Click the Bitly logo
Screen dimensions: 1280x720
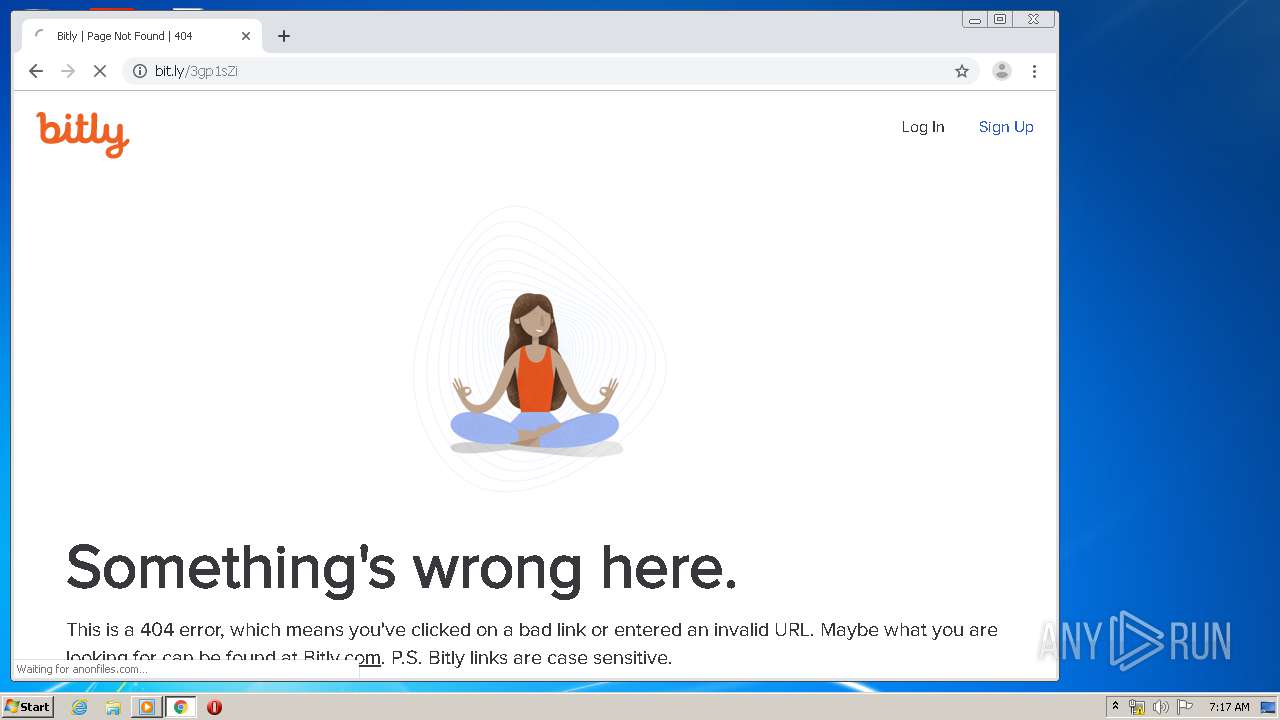pos(83,134)
